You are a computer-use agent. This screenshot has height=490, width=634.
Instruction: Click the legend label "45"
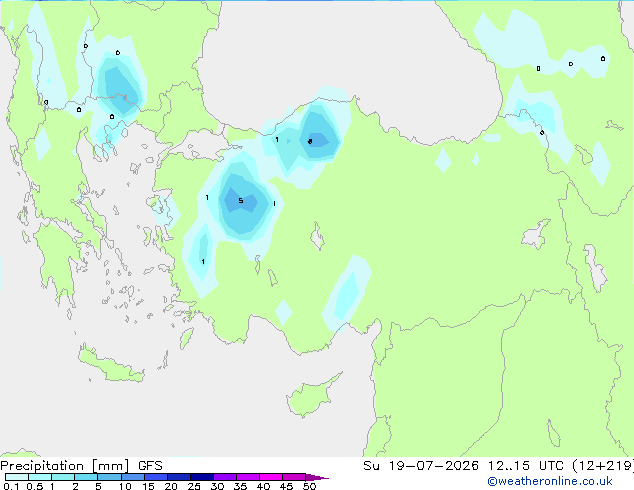tap(286, 486)
